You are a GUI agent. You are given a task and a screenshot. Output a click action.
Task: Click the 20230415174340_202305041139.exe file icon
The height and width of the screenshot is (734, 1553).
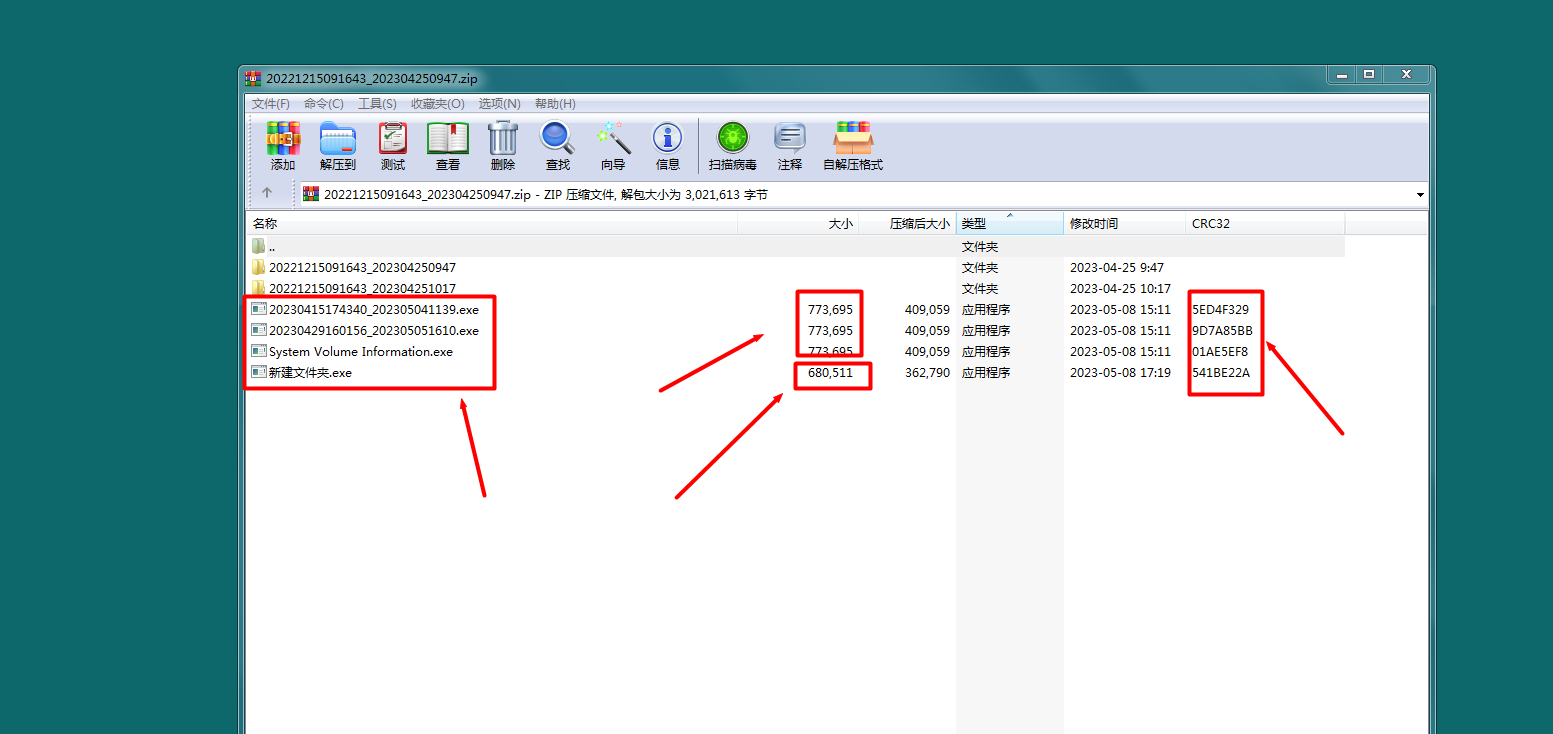(x=259, y=309)
